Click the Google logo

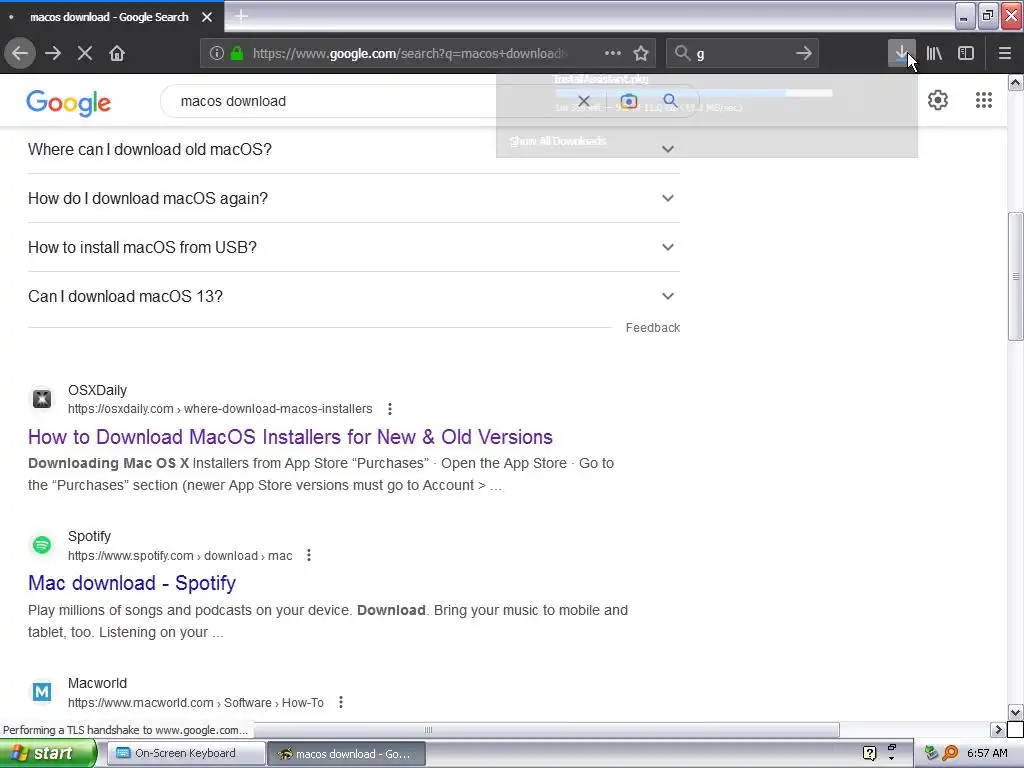pos(69,103)
